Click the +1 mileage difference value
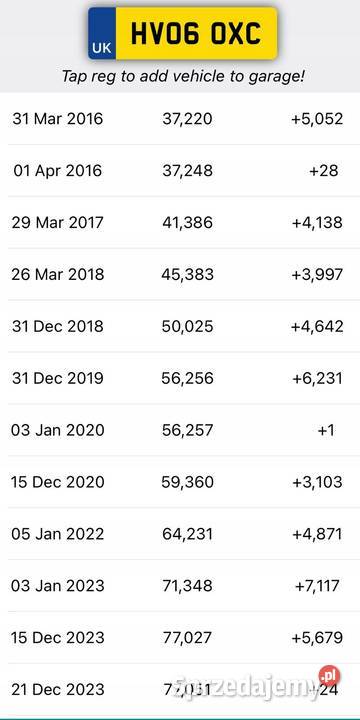 click(326, 430)
